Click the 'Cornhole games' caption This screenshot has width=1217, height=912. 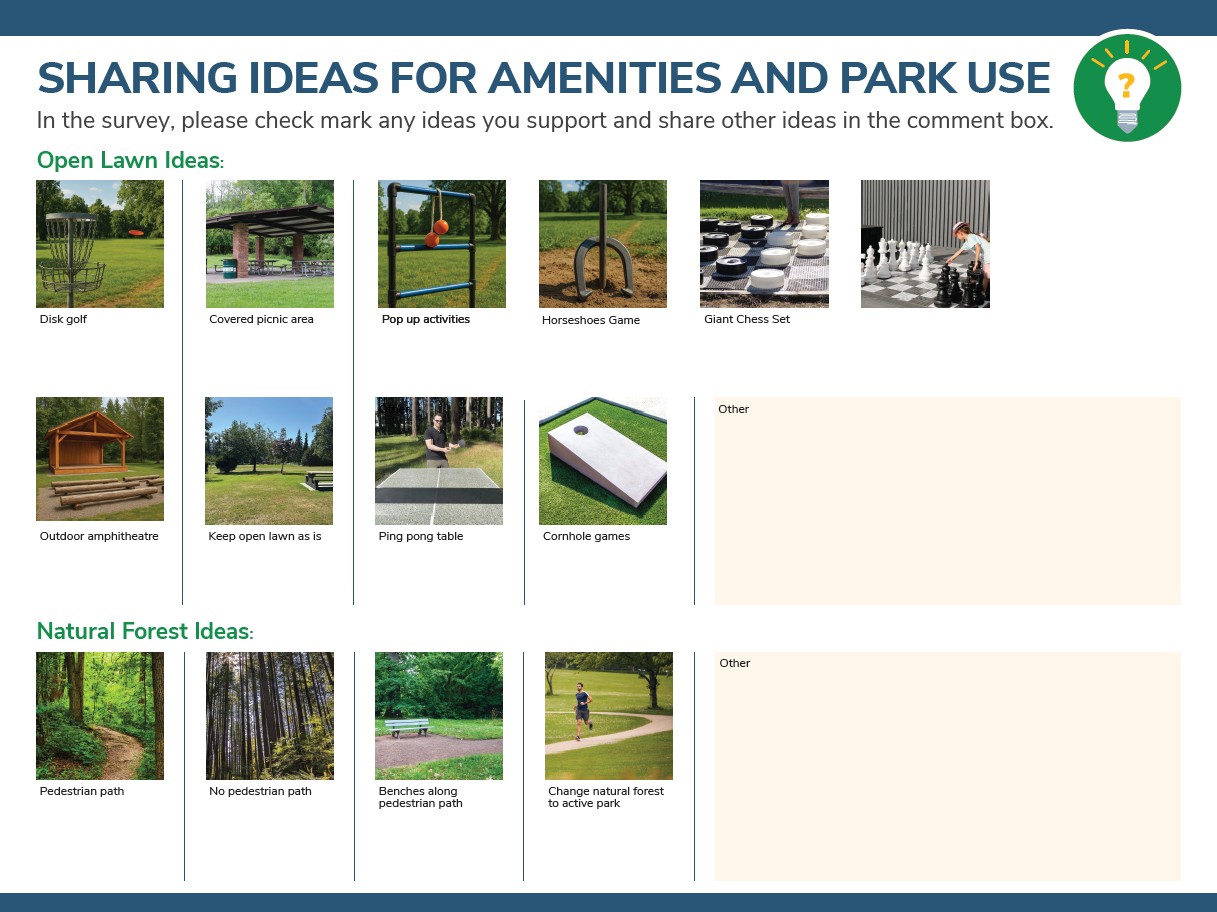point(586,536)
